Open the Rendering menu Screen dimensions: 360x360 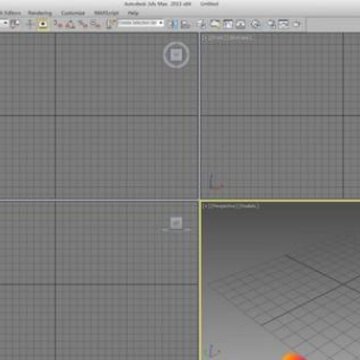pyautogui.click(x=40, y=13)
